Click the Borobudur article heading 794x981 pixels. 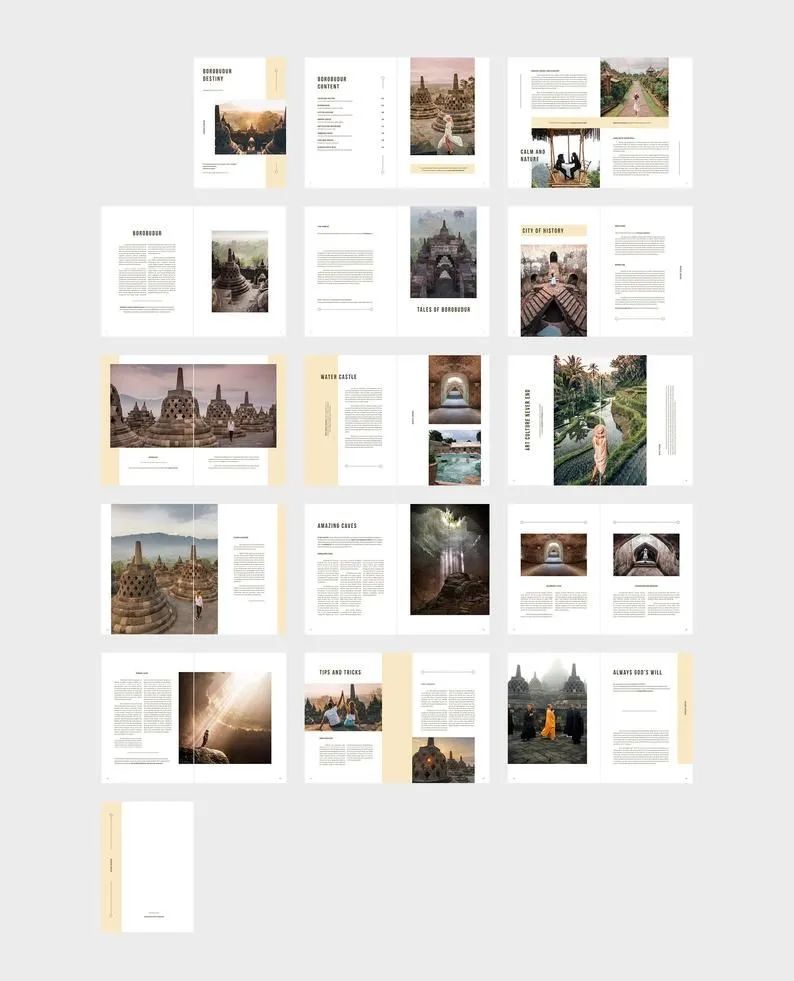pyautogui.click(x=147, y=233)
